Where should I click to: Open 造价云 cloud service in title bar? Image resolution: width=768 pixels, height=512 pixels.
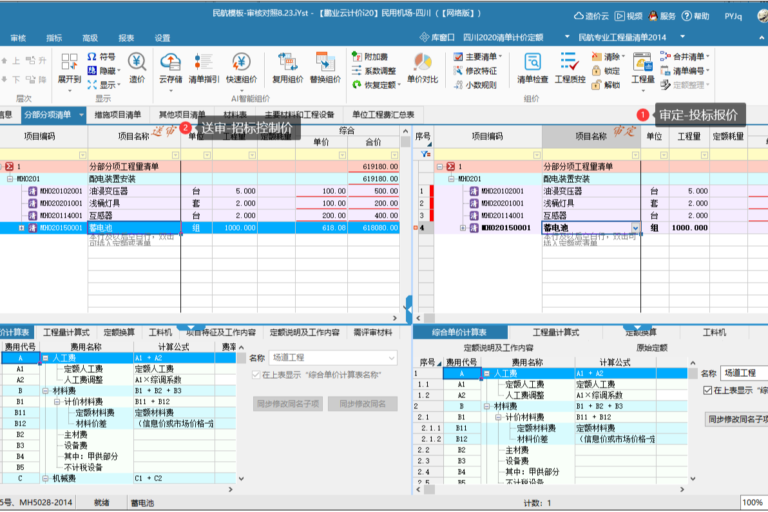coord(592,16)
